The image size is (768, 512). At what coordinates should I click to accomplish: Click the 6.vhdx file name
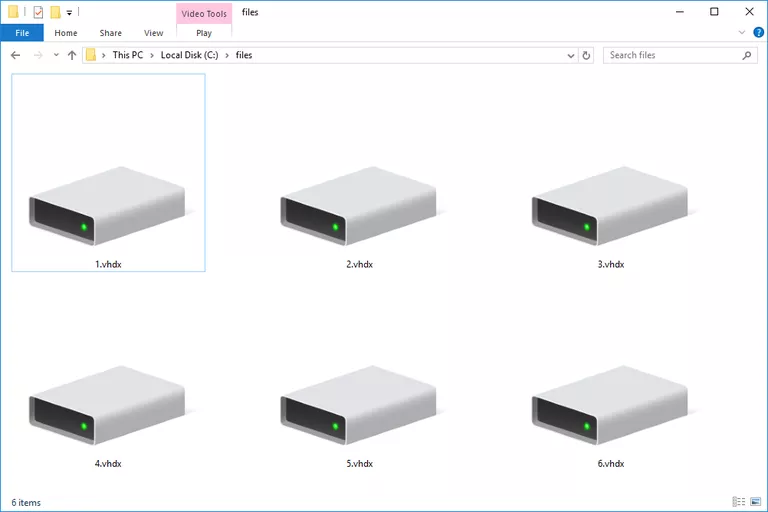point(611,463)
